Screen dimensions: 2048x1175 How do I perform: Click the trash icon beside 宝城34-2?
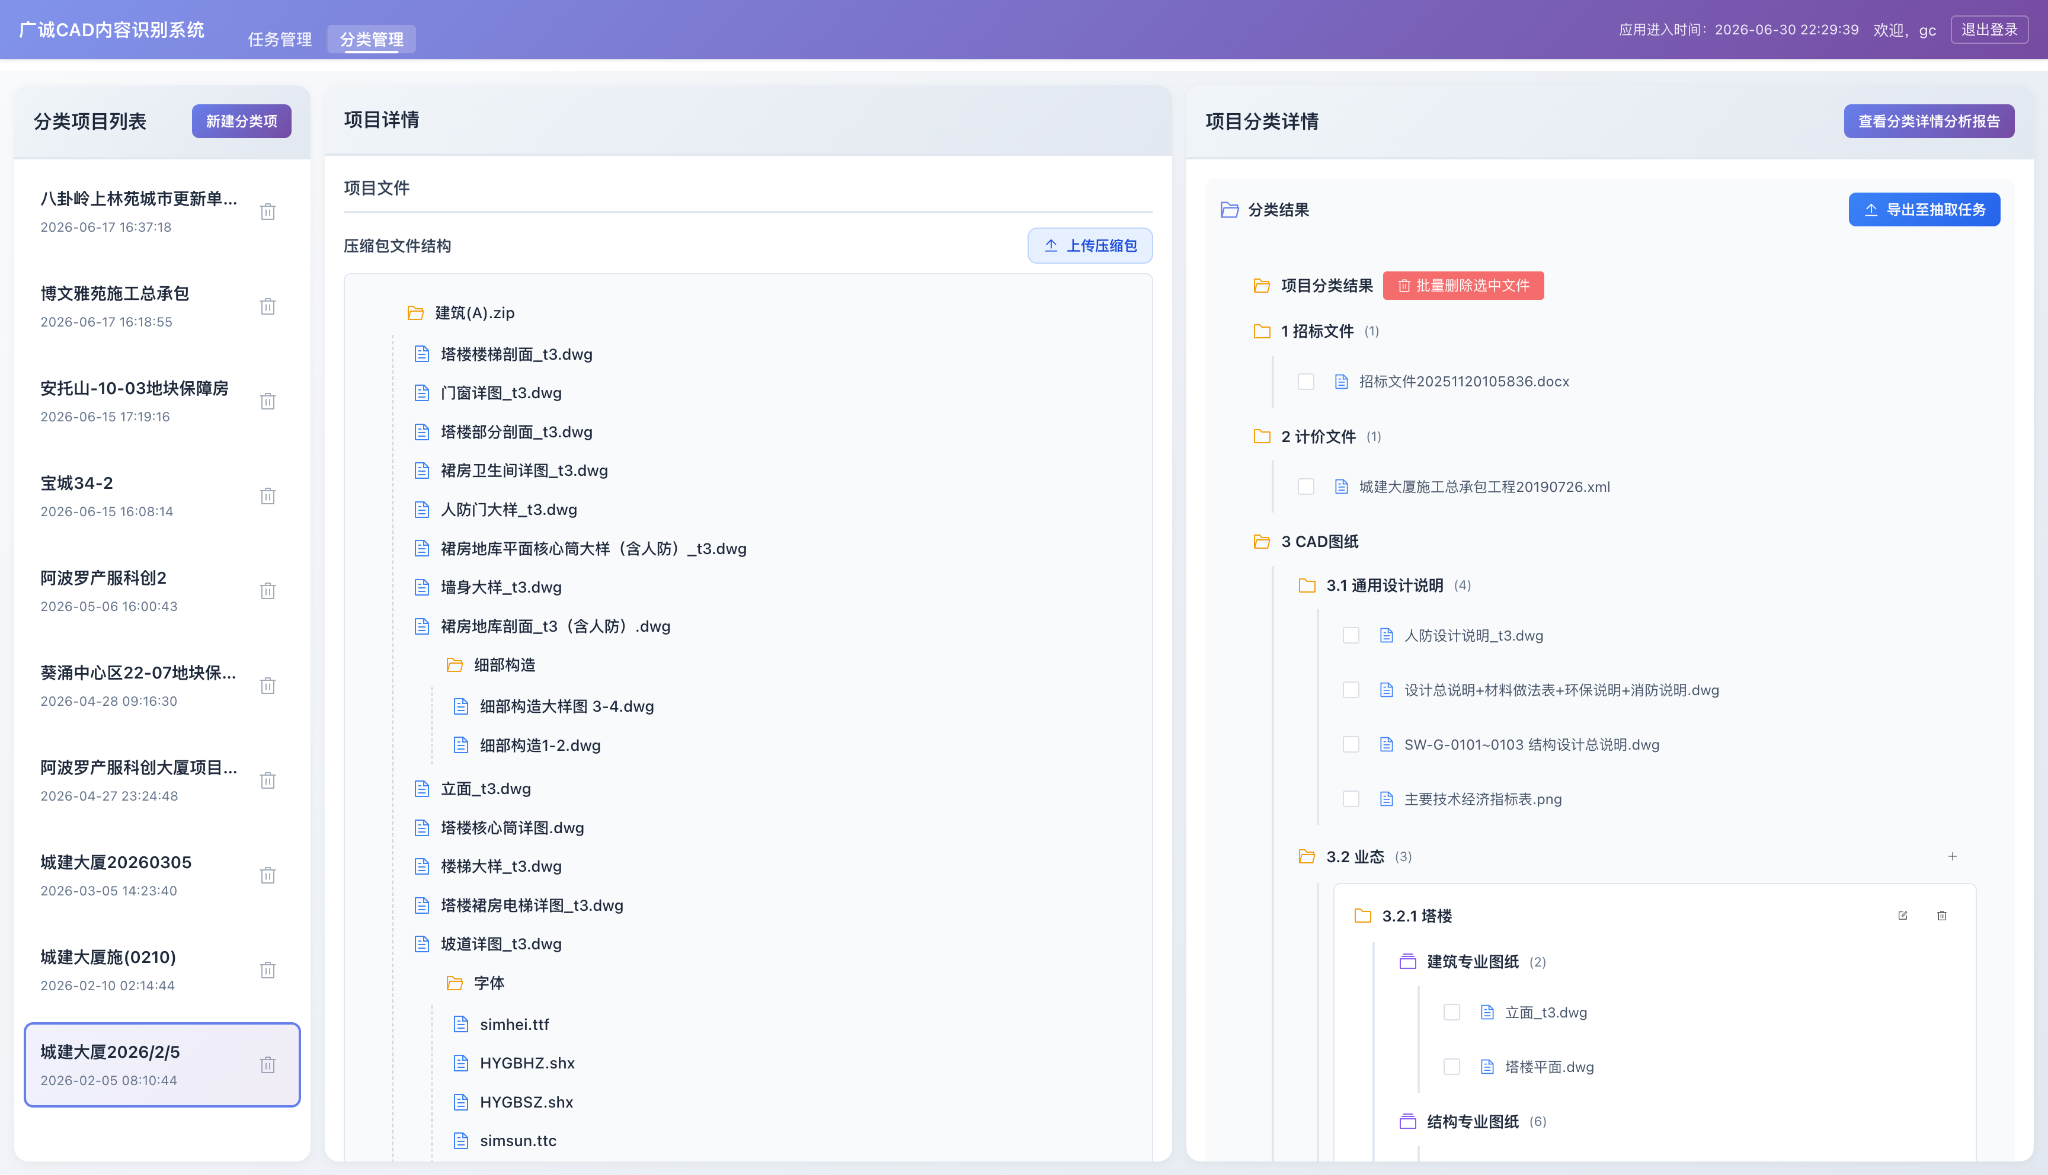pos(268,496)
